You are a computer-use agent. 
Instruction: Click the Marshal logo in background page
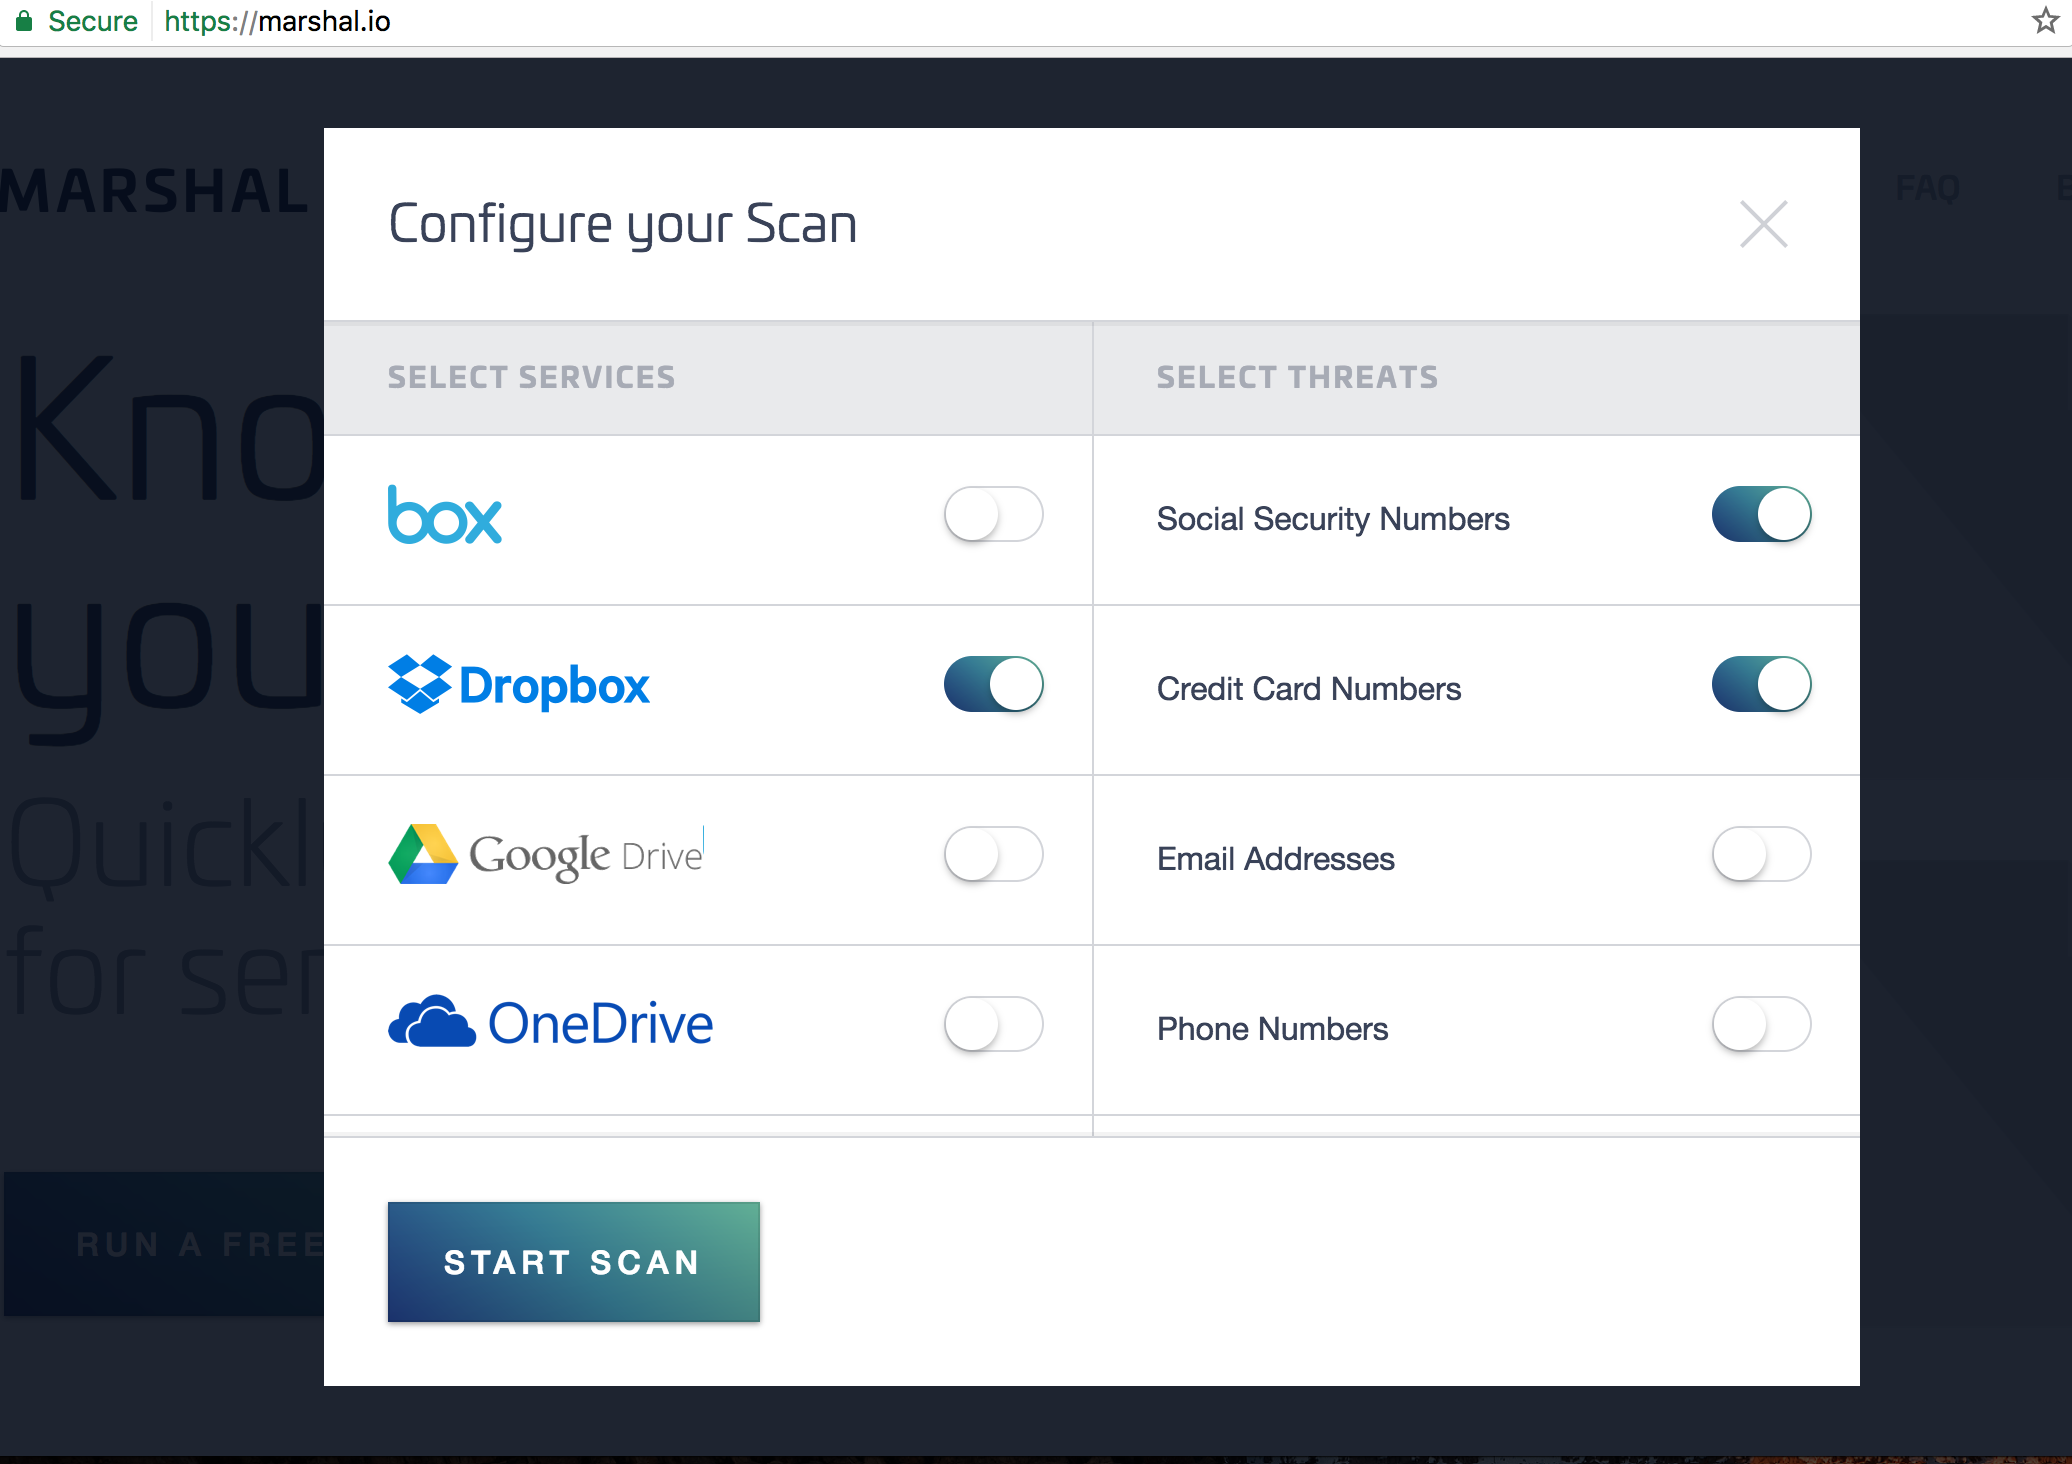(155, 191)
